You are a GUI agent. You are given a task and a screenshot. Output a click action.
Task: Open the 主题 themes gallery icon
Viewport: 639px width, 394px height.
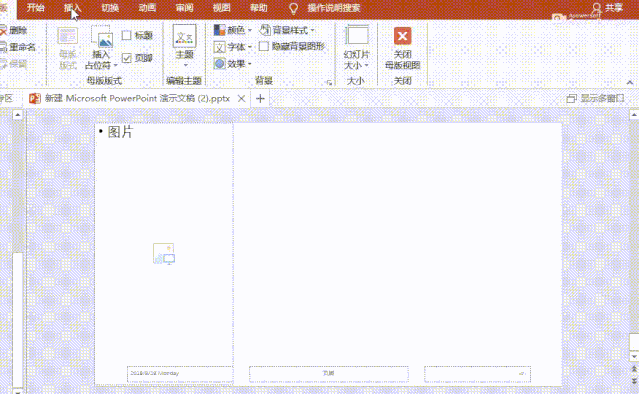[x=184, y=36]
